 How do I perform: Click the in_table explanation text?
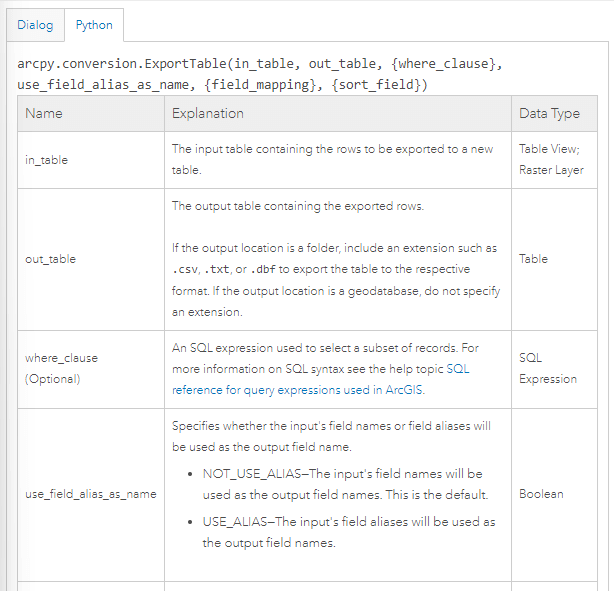332,159
